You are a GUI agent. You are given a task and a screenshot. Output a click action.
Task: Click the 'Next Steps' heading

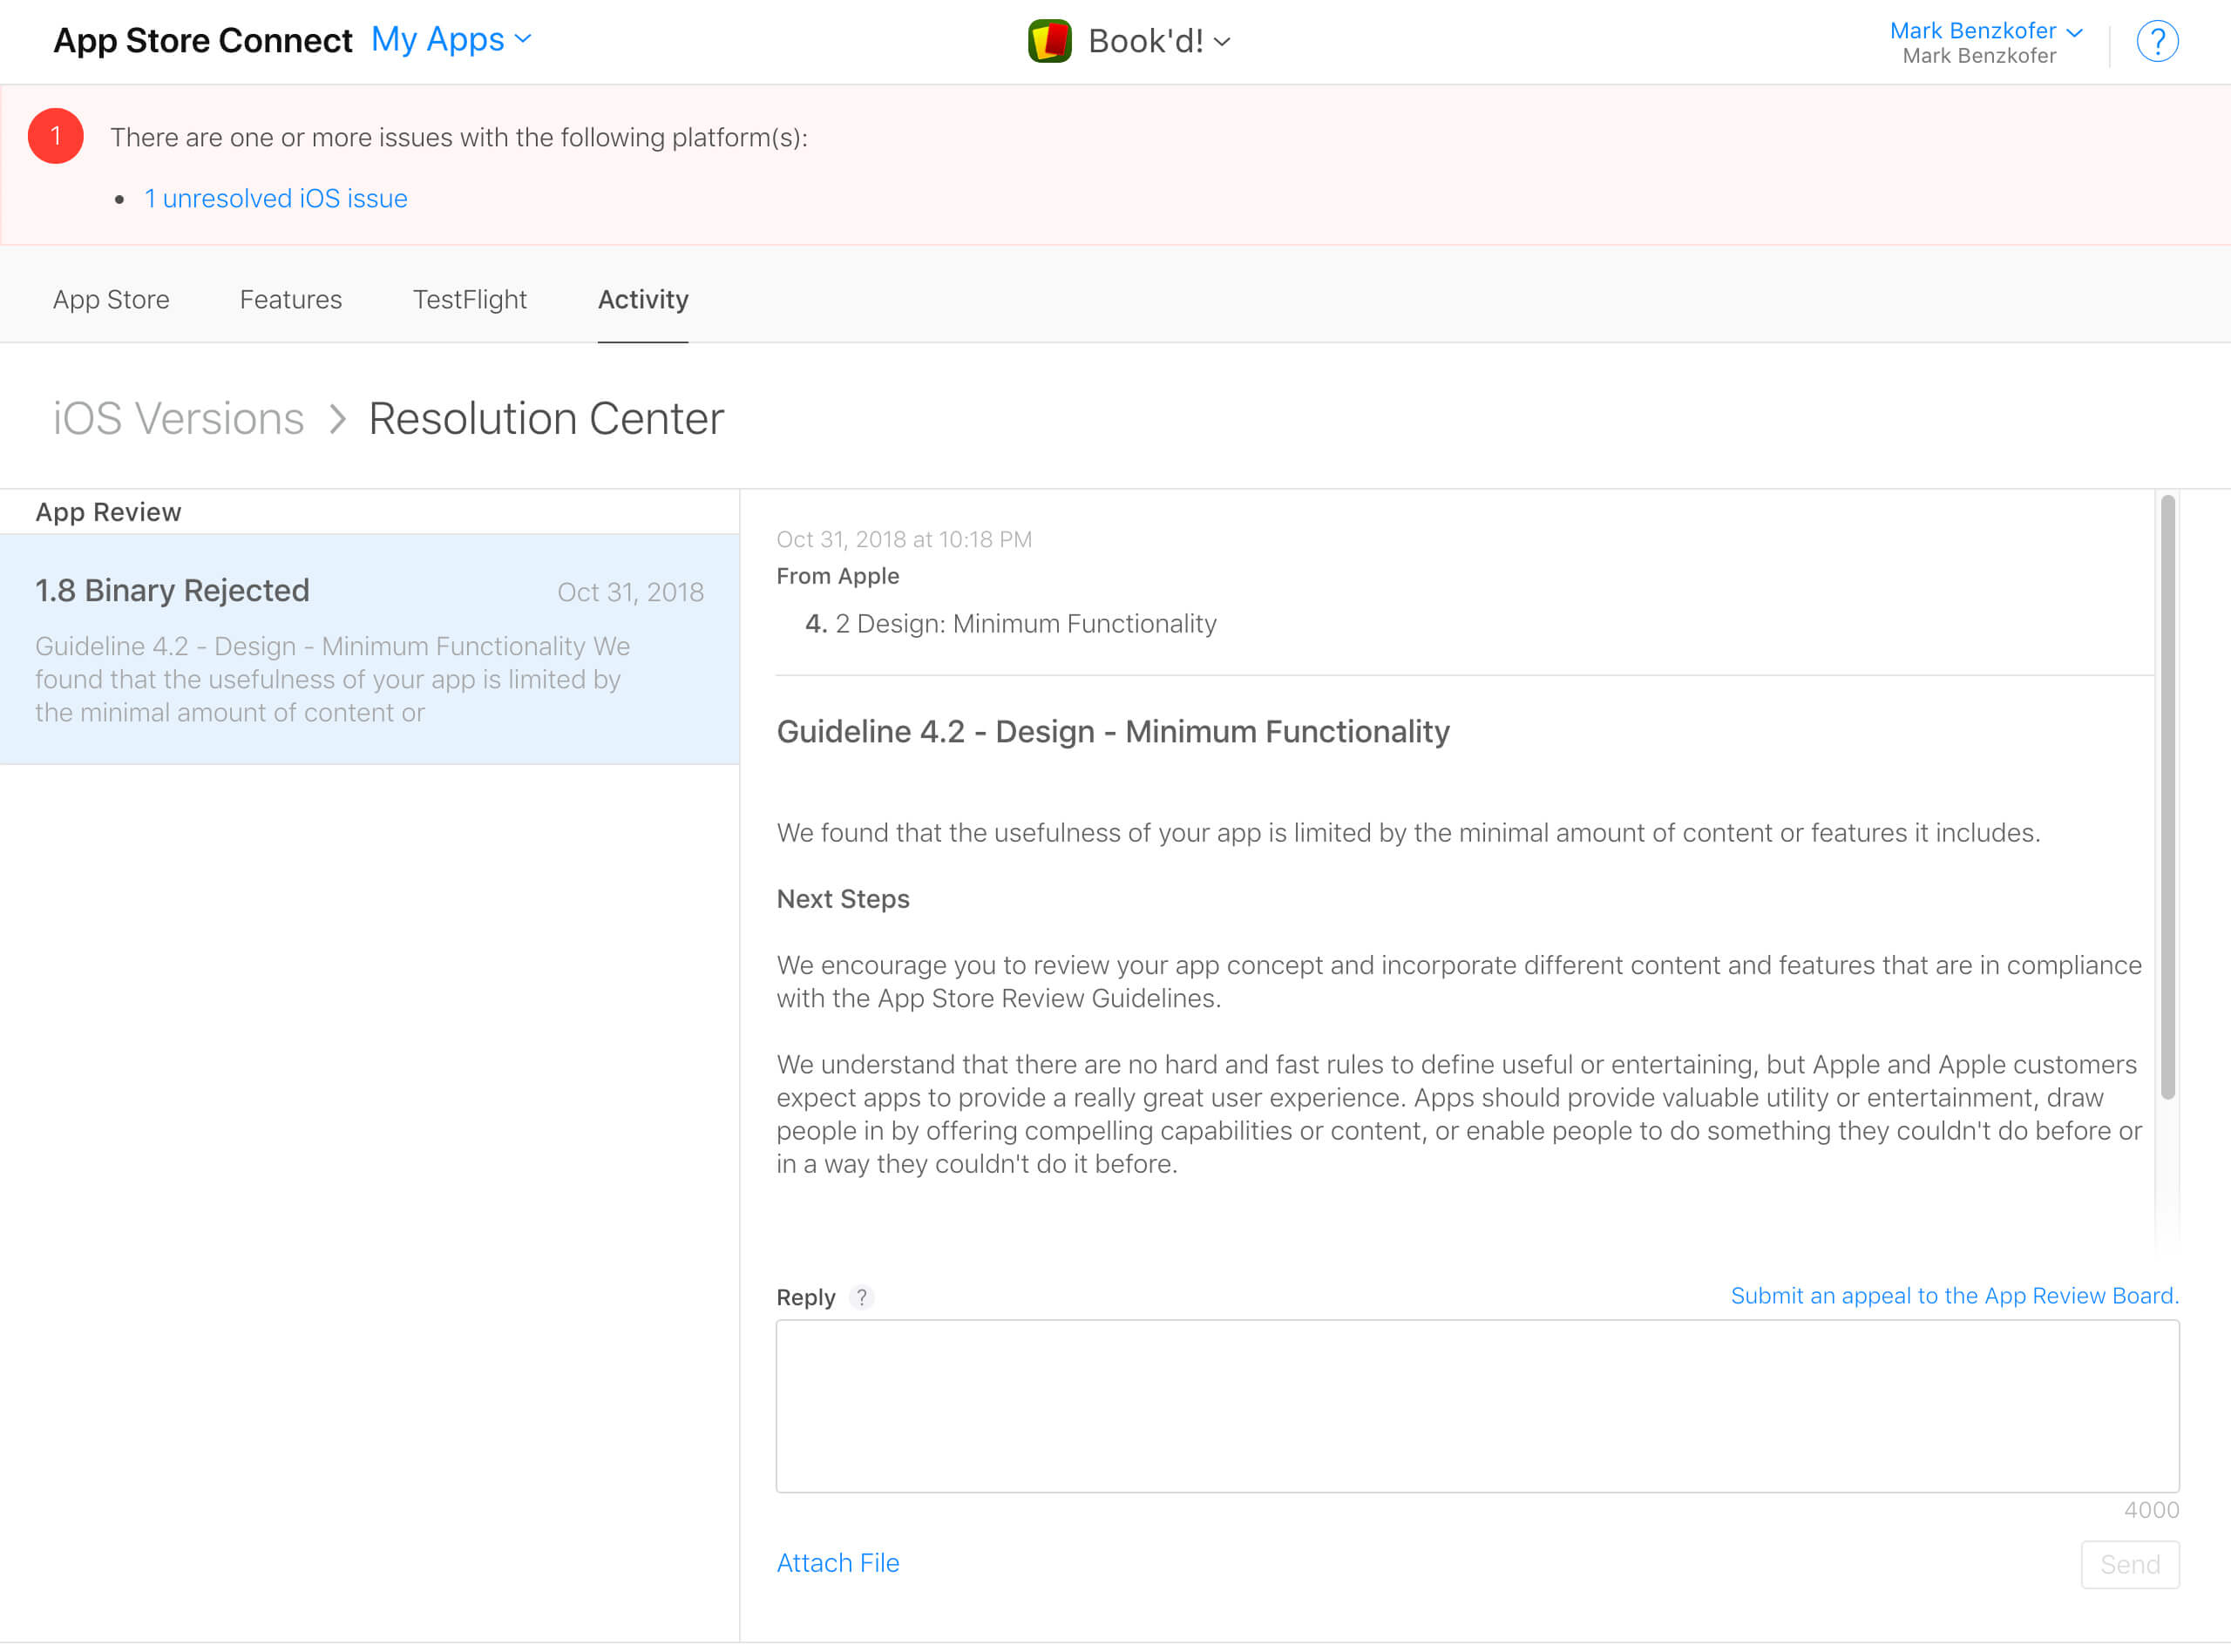tap(843, 899)
